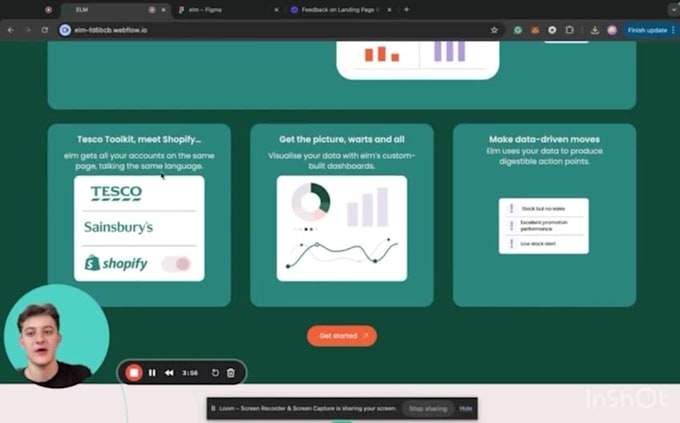Image resolution: width=680 pixels, height=423 pixels.
Task: Click the orange bar chart at top
Action: (382, 54)
